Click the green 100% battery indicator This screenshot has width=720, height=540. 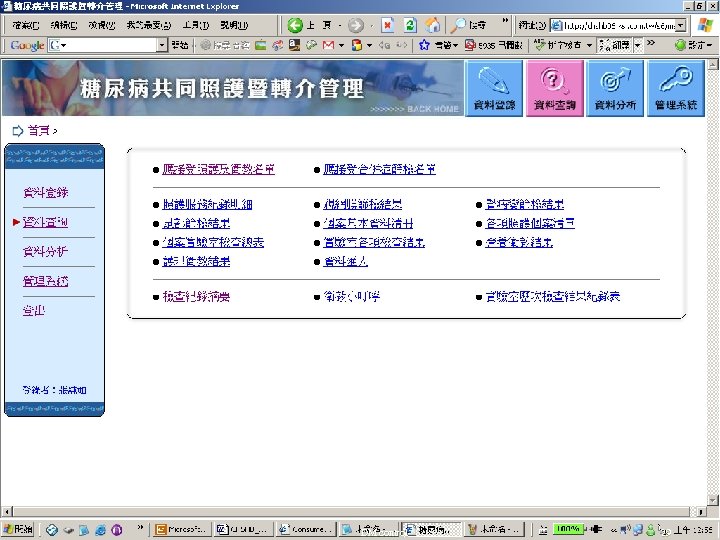568,529
